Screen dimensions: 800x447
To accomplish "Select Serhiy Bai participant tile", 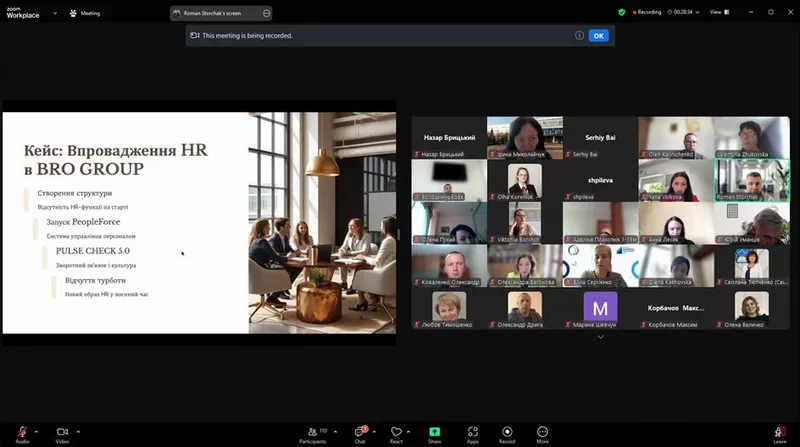I will pyautogui.click(x=601, y=138).
